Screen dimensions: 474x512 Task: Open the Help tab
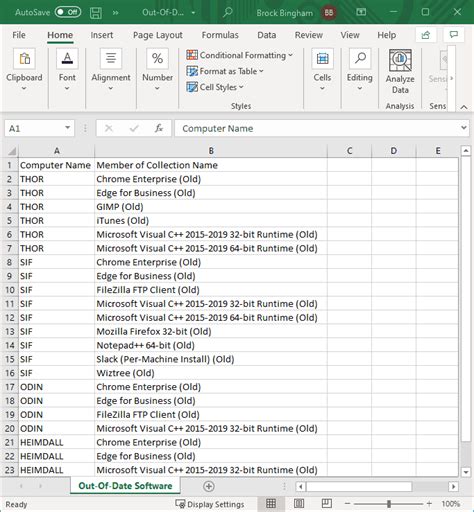tap(387, 35)
